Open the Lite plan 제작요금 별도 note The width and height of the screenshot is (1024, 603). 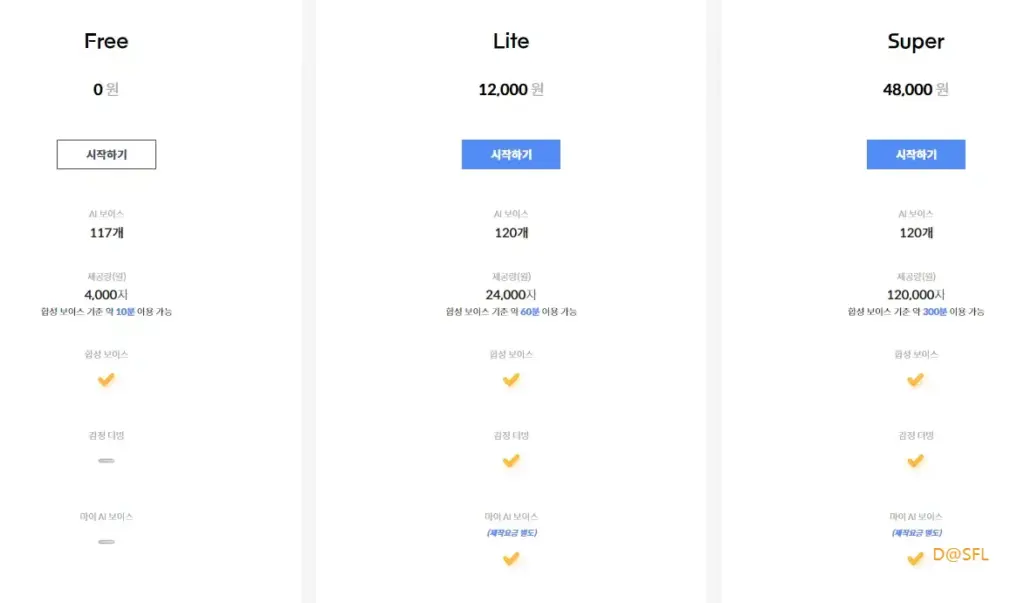pyautogui.click(x=511, y=533)
